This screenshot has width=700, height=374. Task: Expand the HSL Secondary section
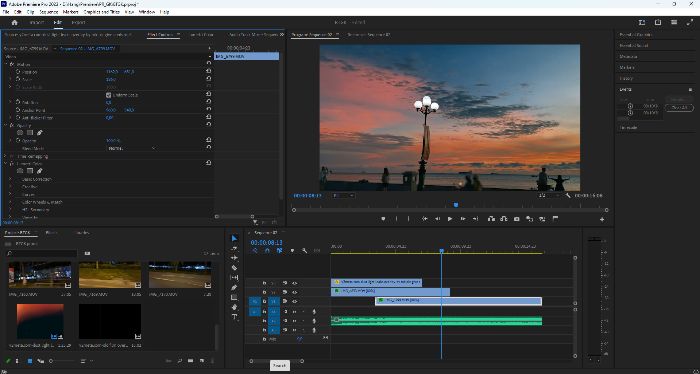click(x=10, y=210)
